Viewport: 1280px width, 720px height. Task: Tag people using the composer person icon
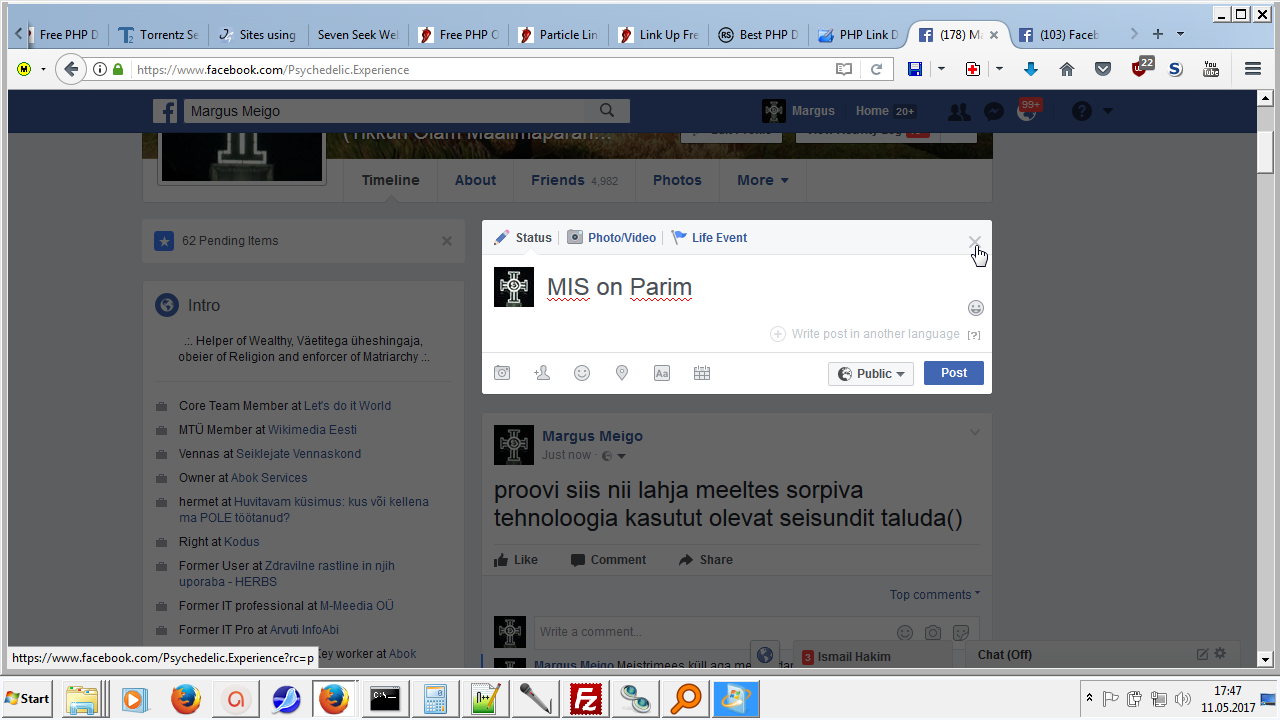click(x=542, y=373)
